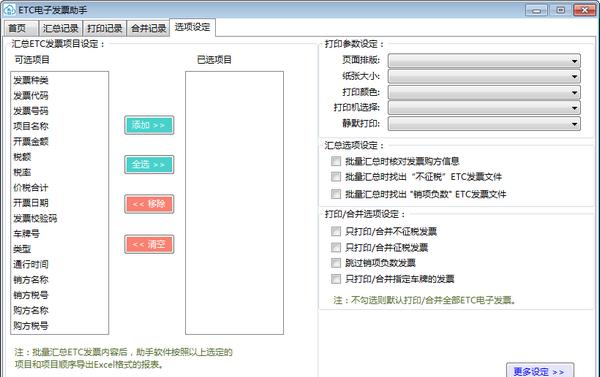600x377 pixels.
Task: Close the ETC电子发票助手 window
Action: (584, 10)
